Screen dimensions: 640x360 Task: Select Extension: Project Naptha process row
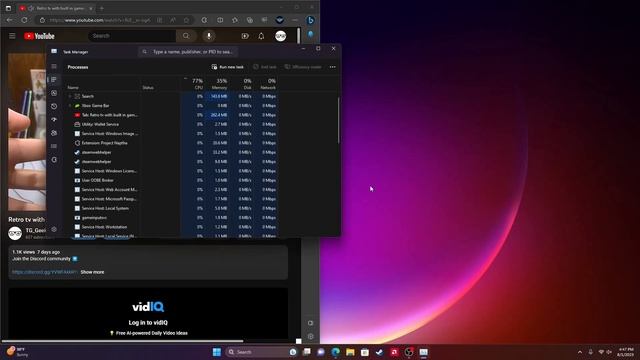coord(172,143)
